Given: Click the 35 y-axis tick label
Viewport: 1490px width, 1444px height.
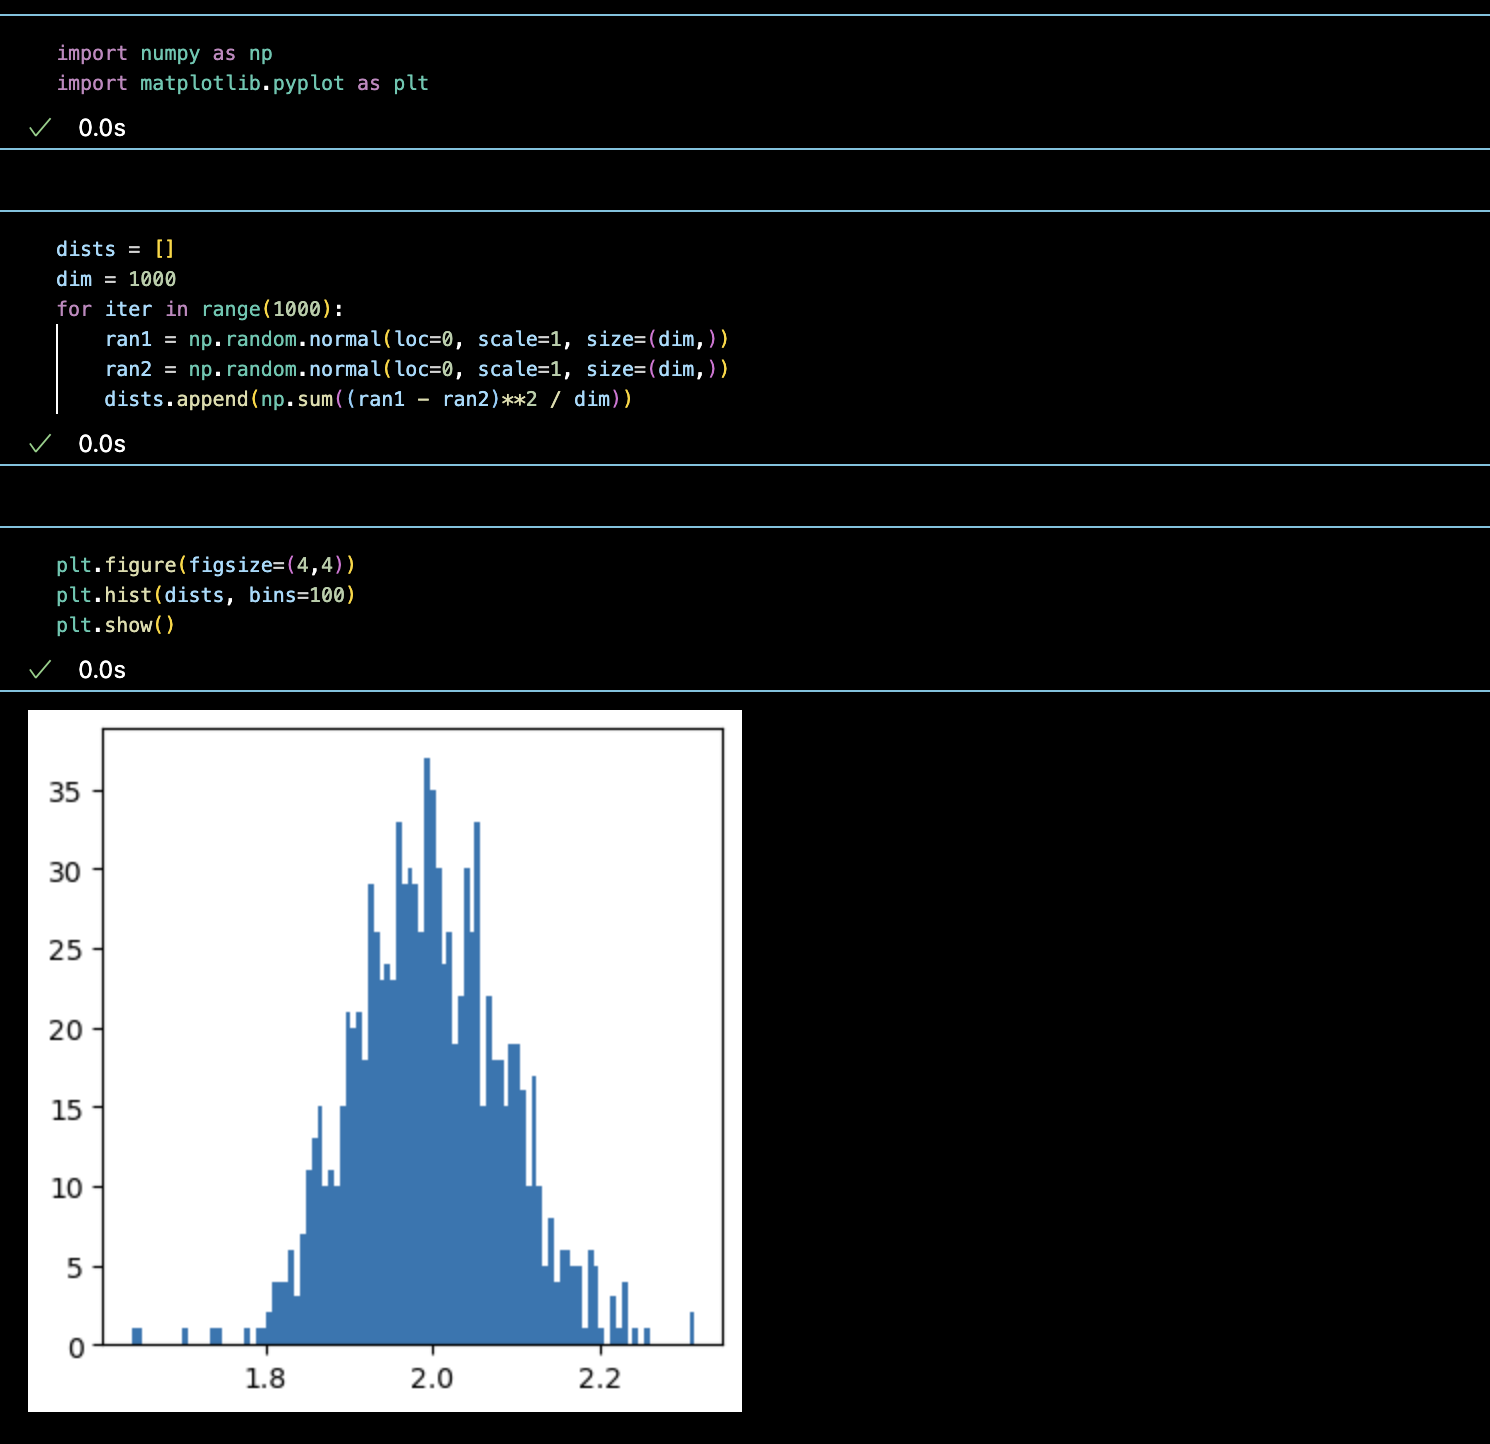Looking at the screenshot, I should 65,792.
